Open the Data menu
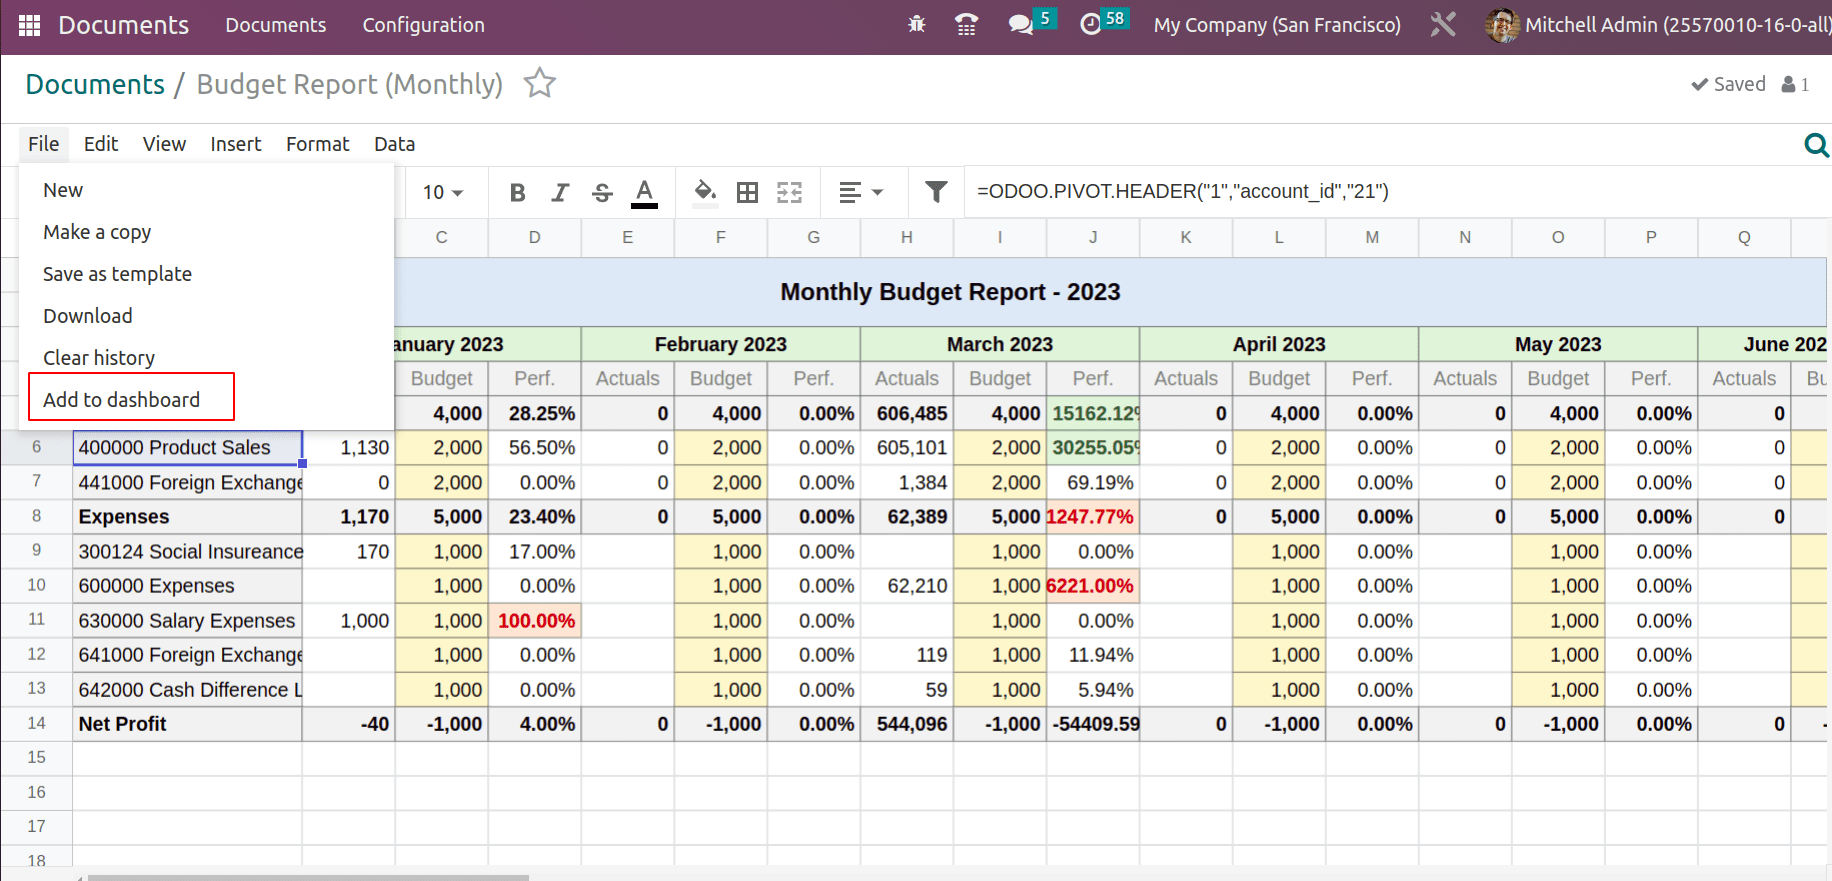 click(x=394, y=144)
